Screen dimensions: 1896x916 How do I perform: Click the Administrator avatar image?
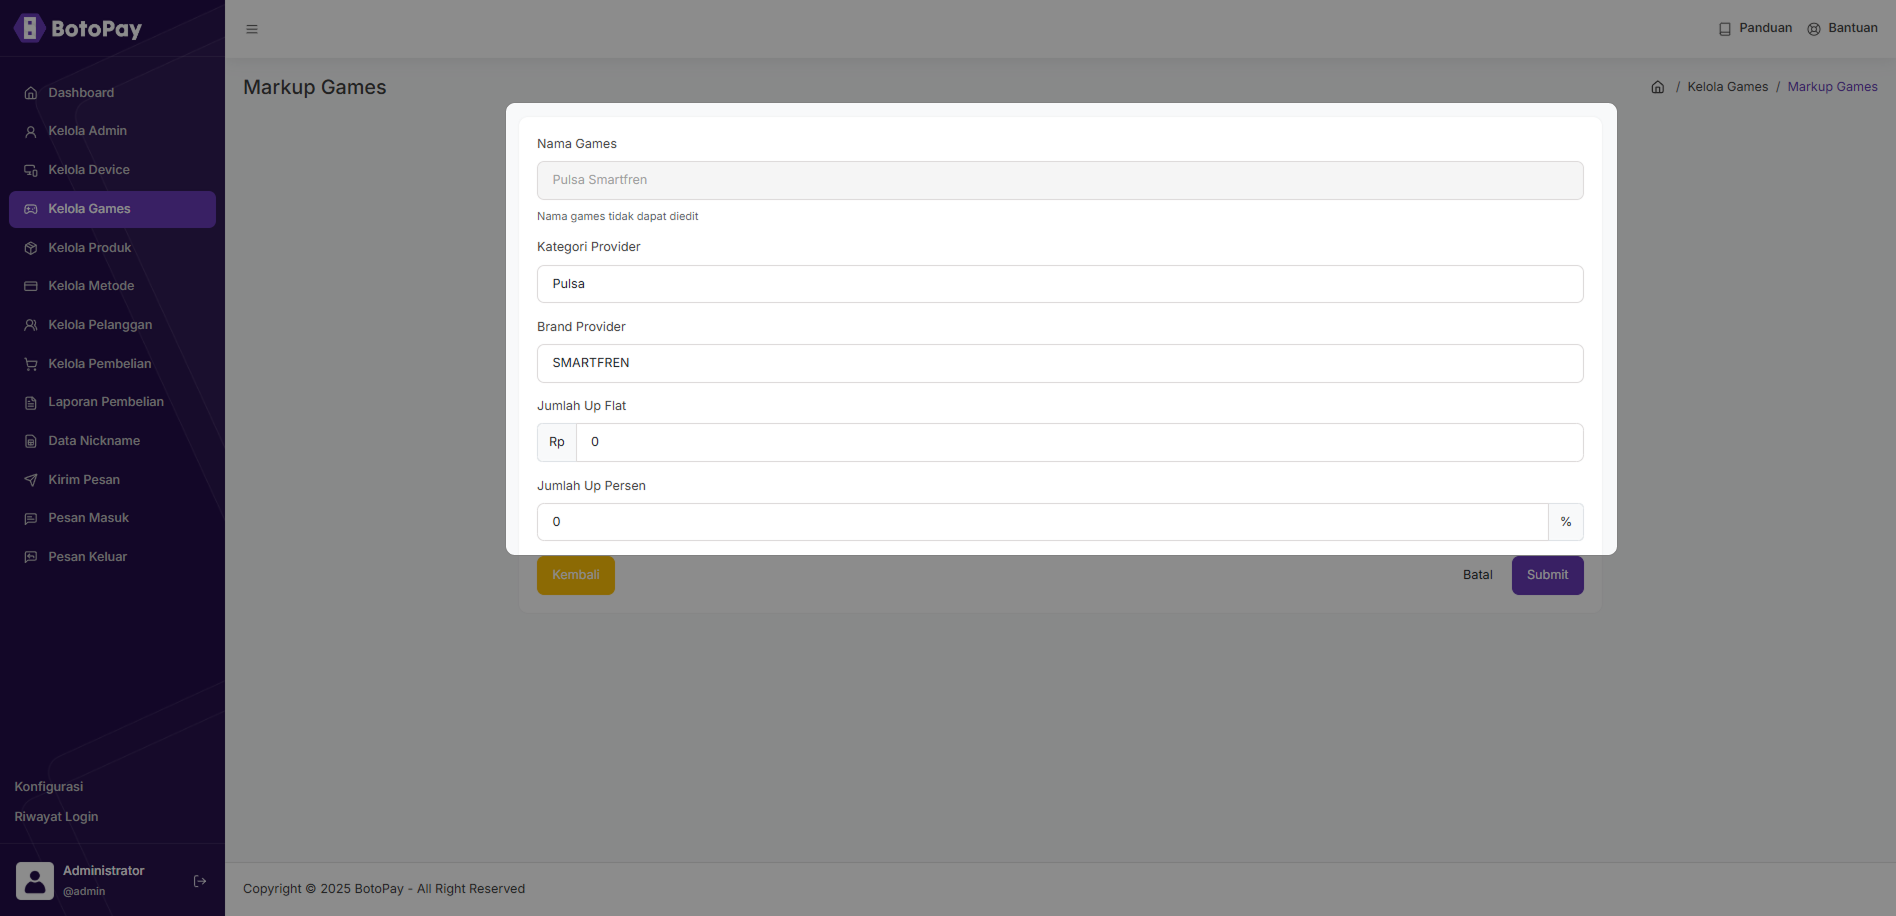[x=35, y=881]
